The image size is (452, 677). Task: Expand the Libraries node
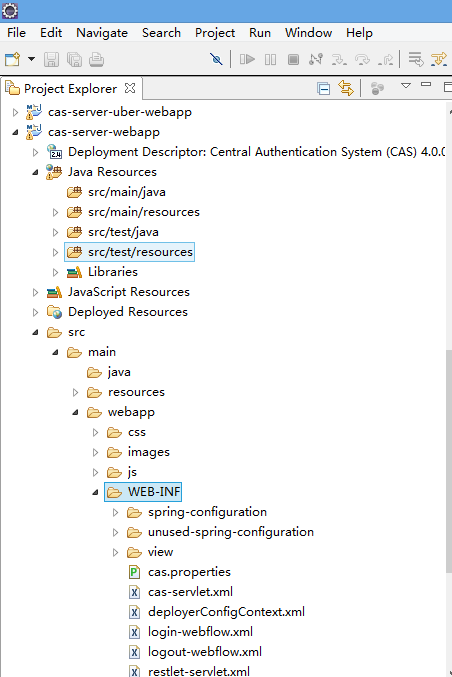(x=55, y=272)
